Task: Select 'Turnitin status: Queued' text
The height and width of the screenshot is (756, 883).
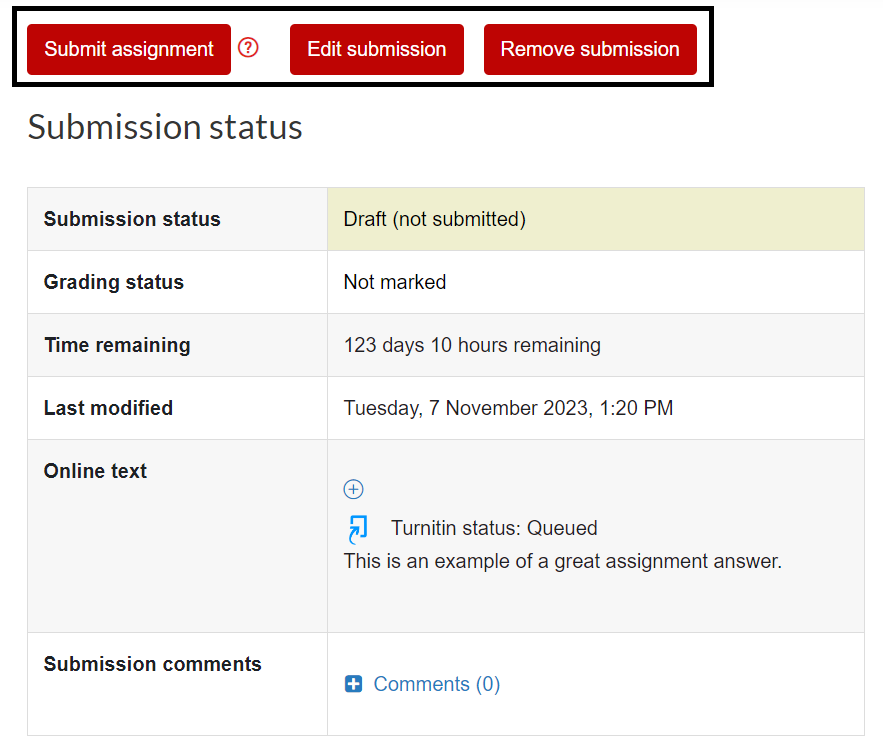Action: pyautogui.click(x=494, y=528)
